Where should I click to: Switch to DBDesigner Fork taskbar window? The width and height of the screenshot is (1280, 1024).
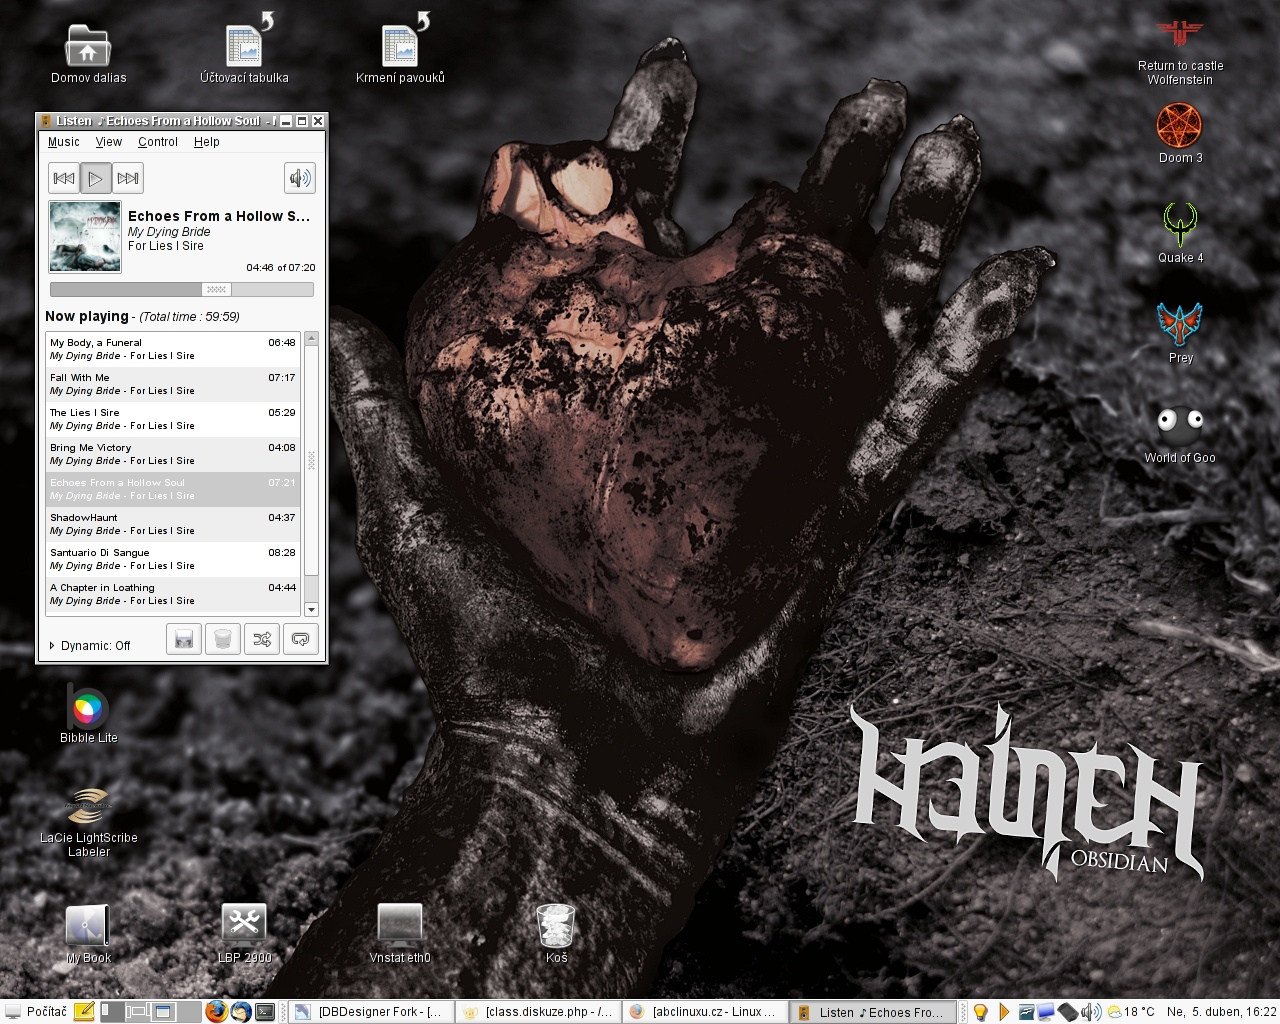pyautogui.click(x=370, y=1012)
